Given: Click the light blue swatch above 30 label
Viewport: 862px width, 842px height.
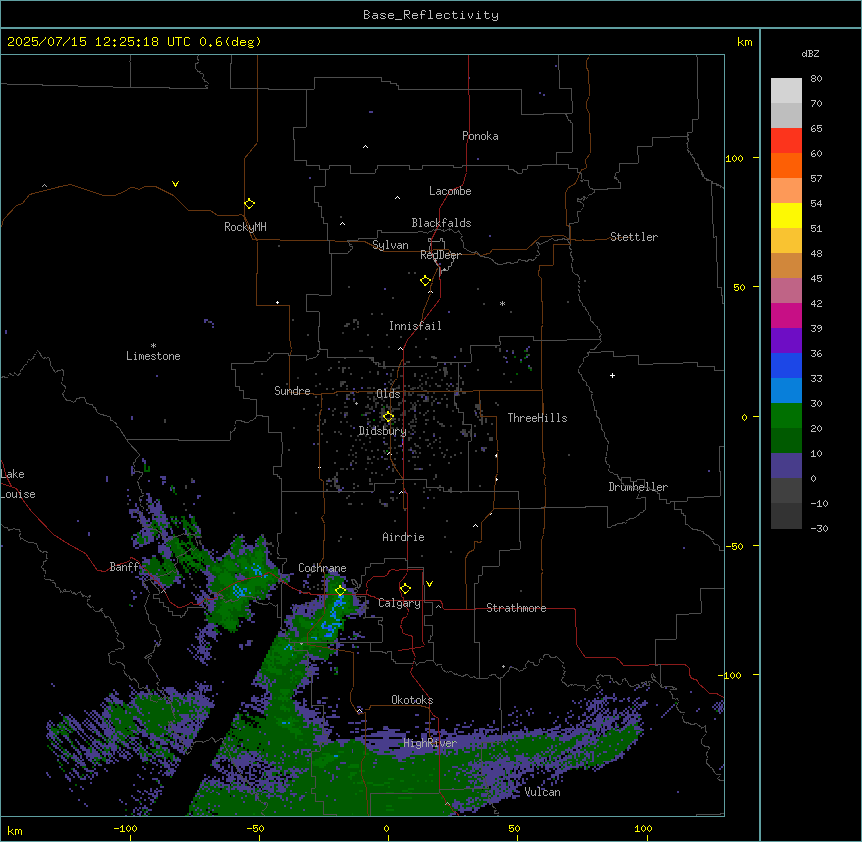Looking at the screenshot, I should tap(786, 391).
